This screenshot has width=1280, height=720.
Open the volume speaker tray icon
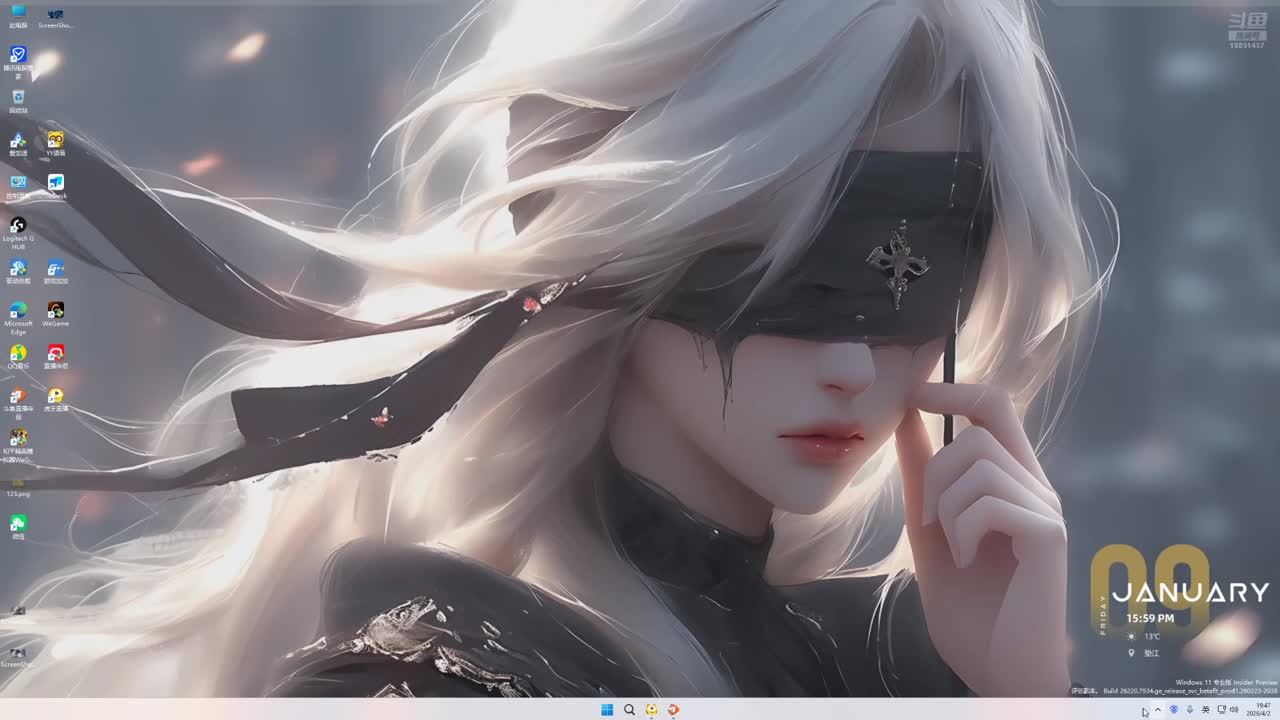click(1234, 710)
